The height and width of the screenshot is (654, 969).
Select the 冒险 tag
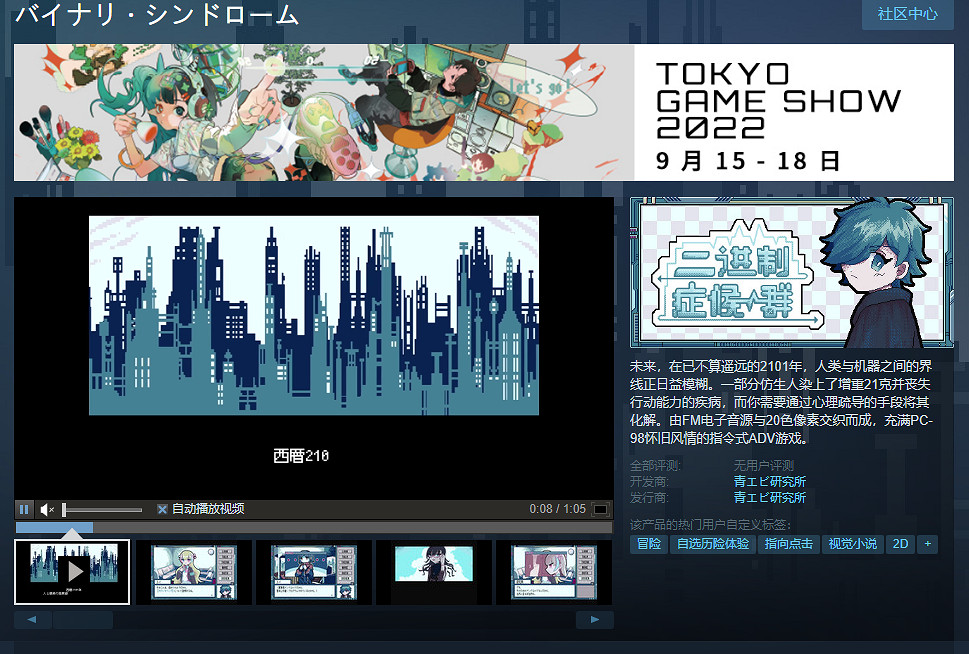point(648,544)
